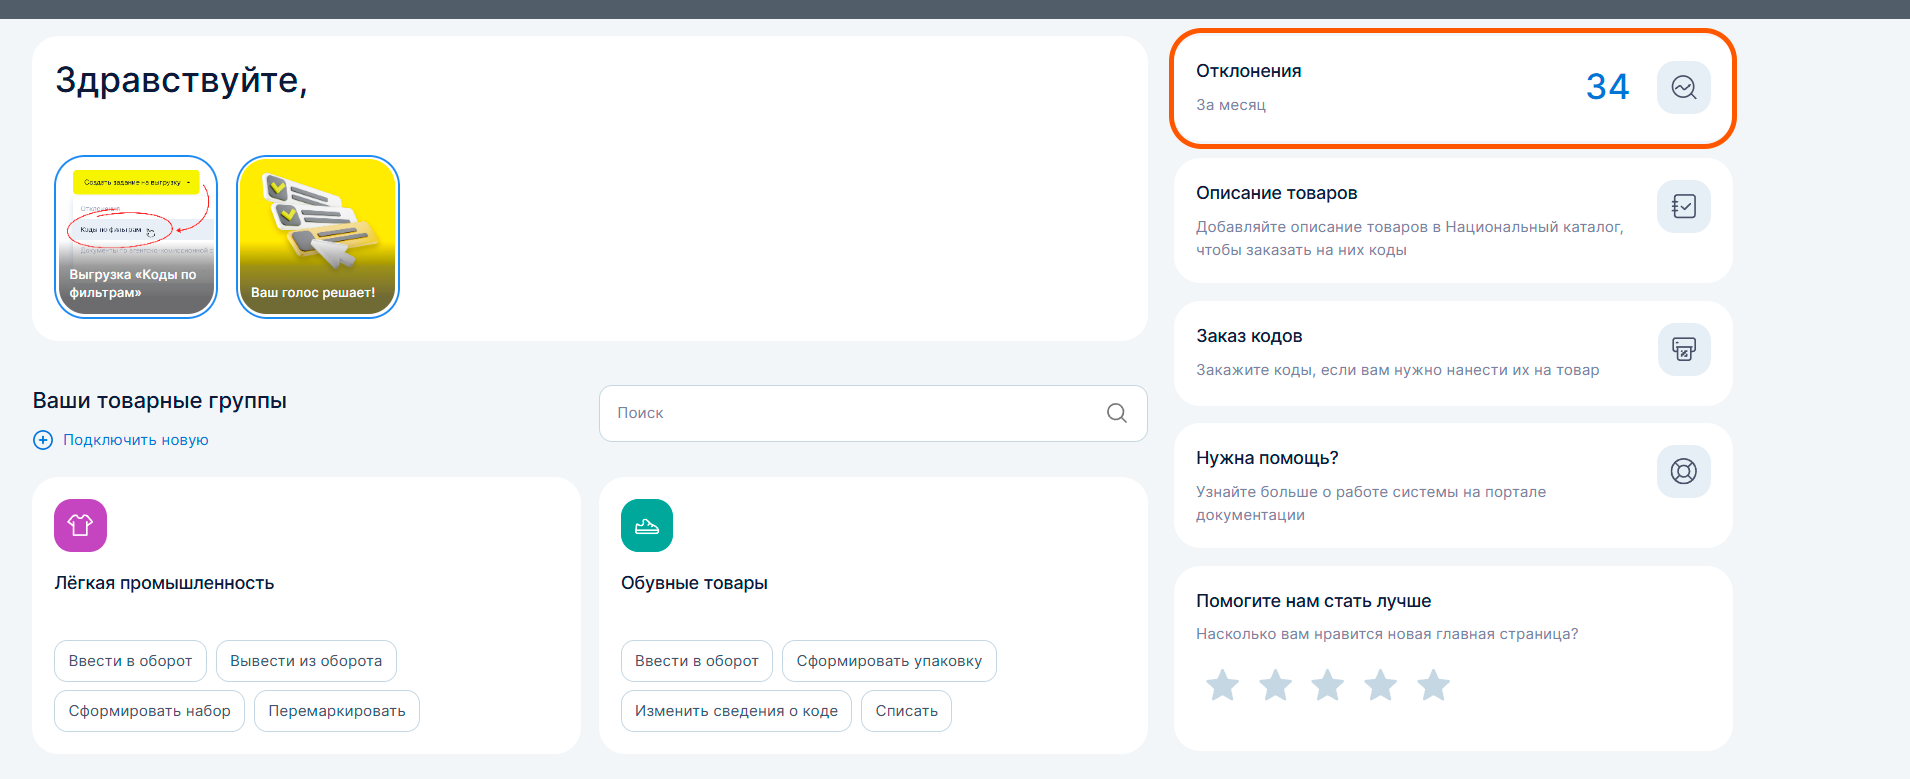Click Списать button
The image size is (1910, 779).
[906, 711]
